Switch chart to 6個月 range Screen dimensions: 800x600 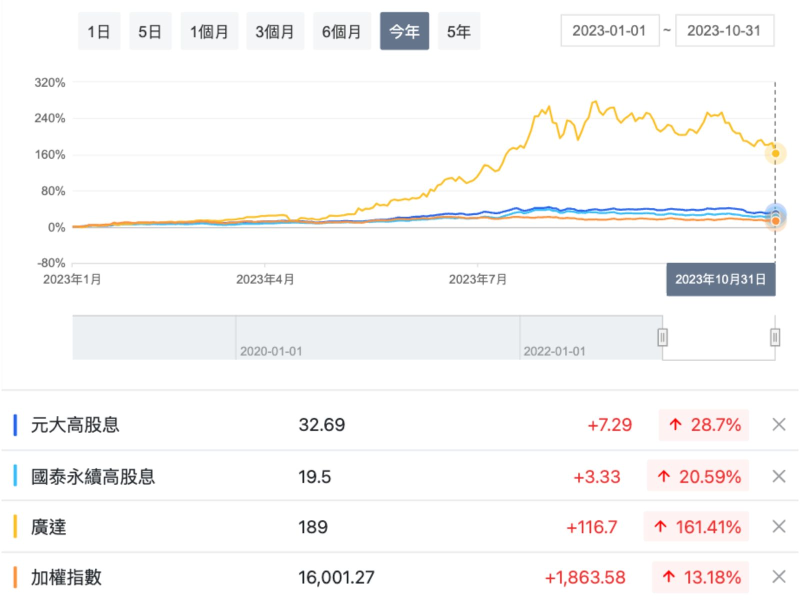[x=341, y=31]
